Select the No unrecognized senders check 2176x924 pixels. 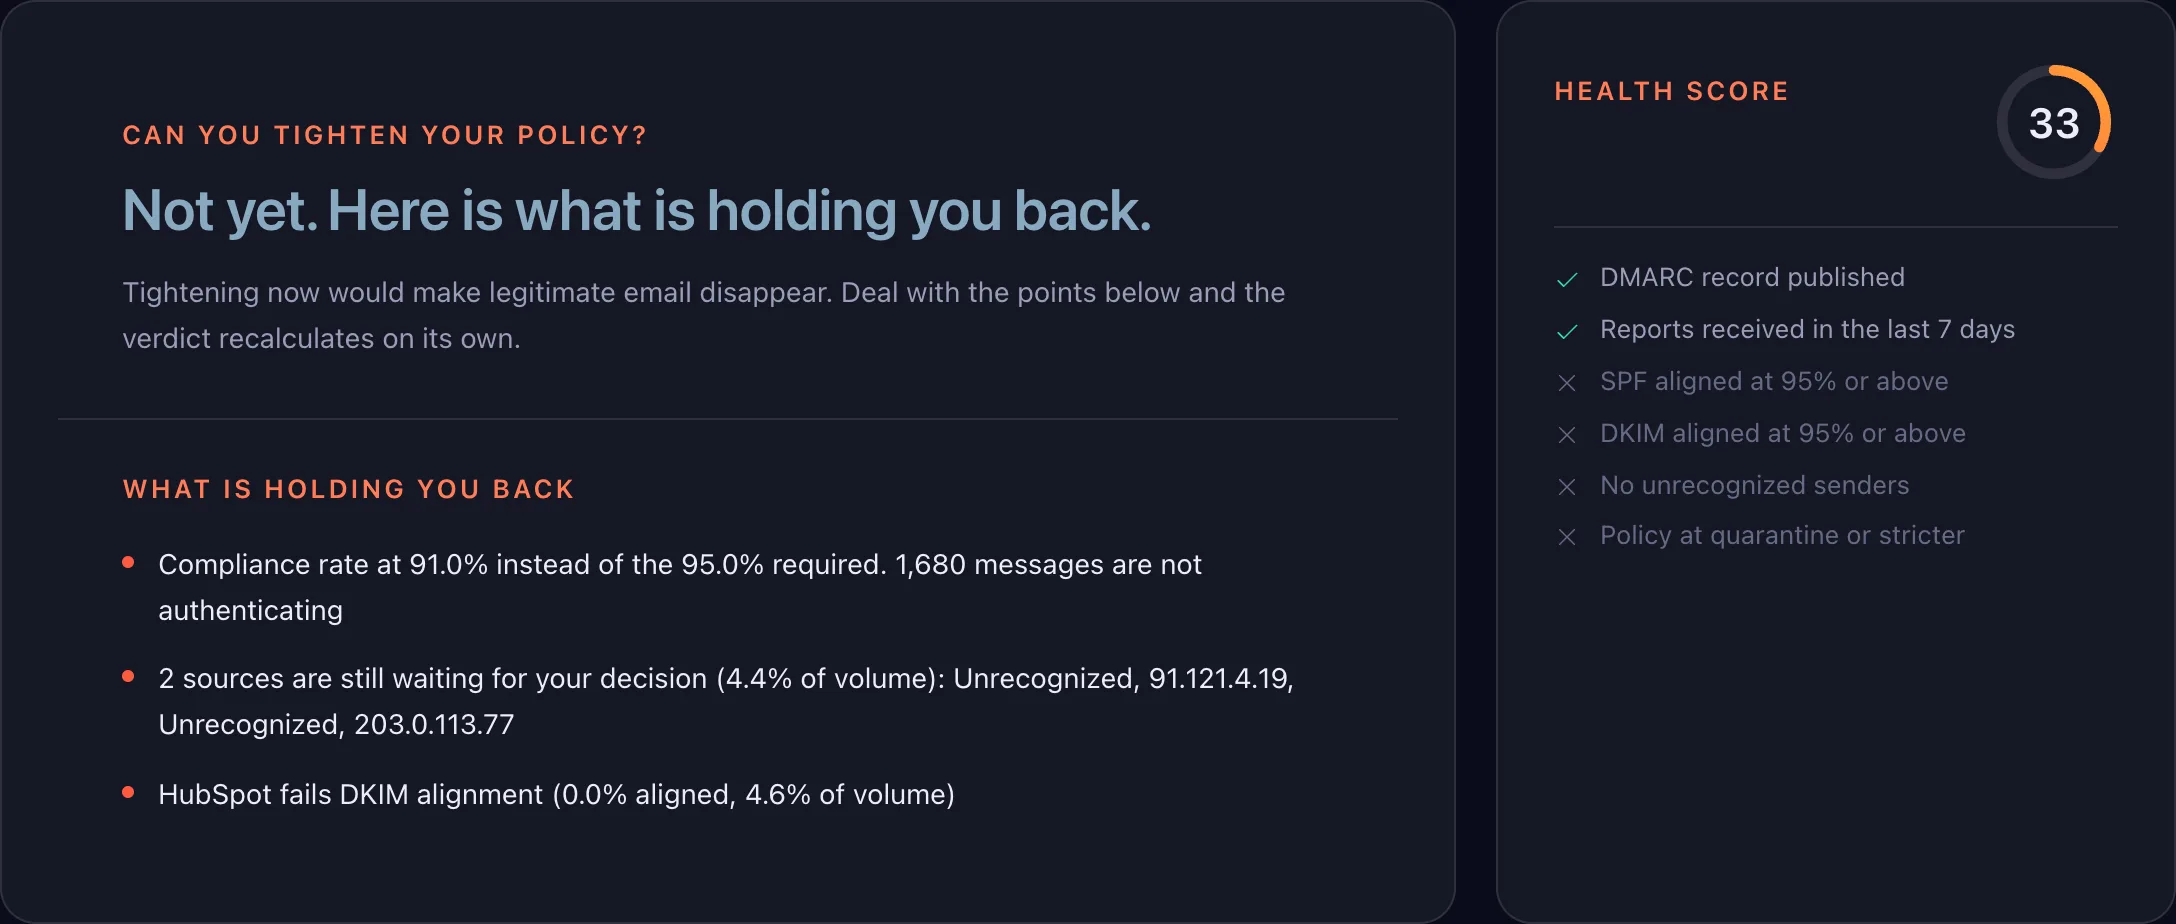pos(1754,485)
